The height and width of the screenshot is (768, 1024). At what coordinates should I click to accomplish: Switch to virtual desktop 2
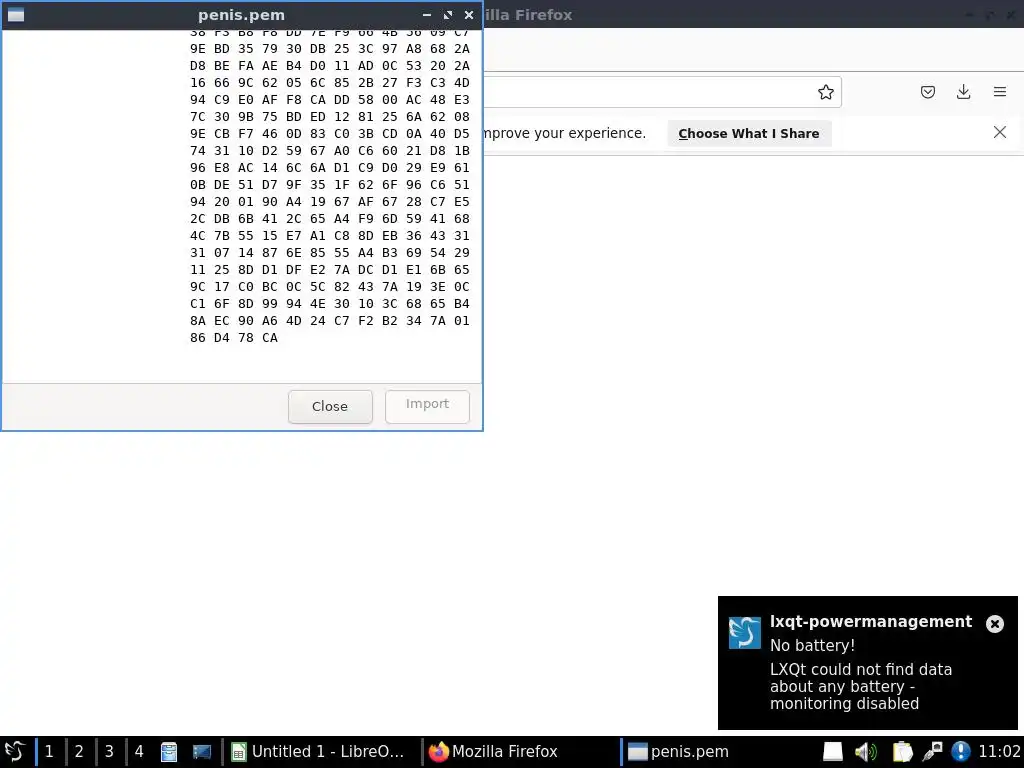79,752
